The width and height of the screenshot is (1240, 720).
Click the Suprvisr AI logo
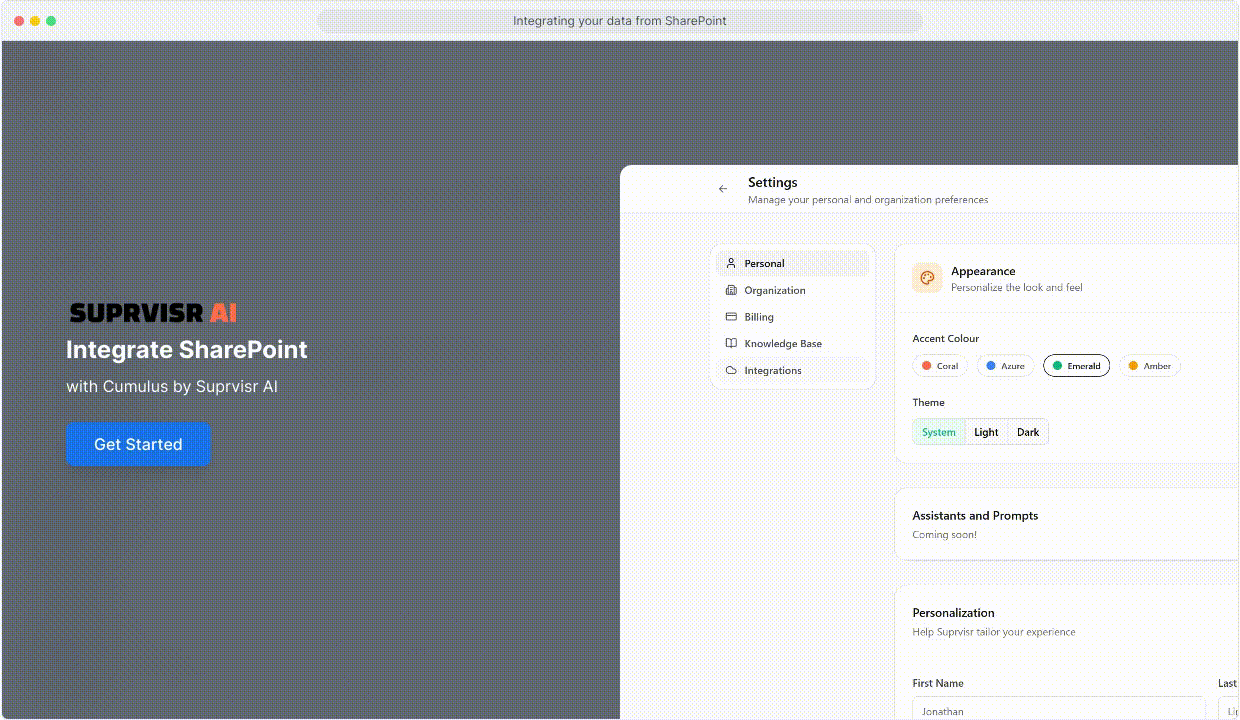click(x=152, y=312)
